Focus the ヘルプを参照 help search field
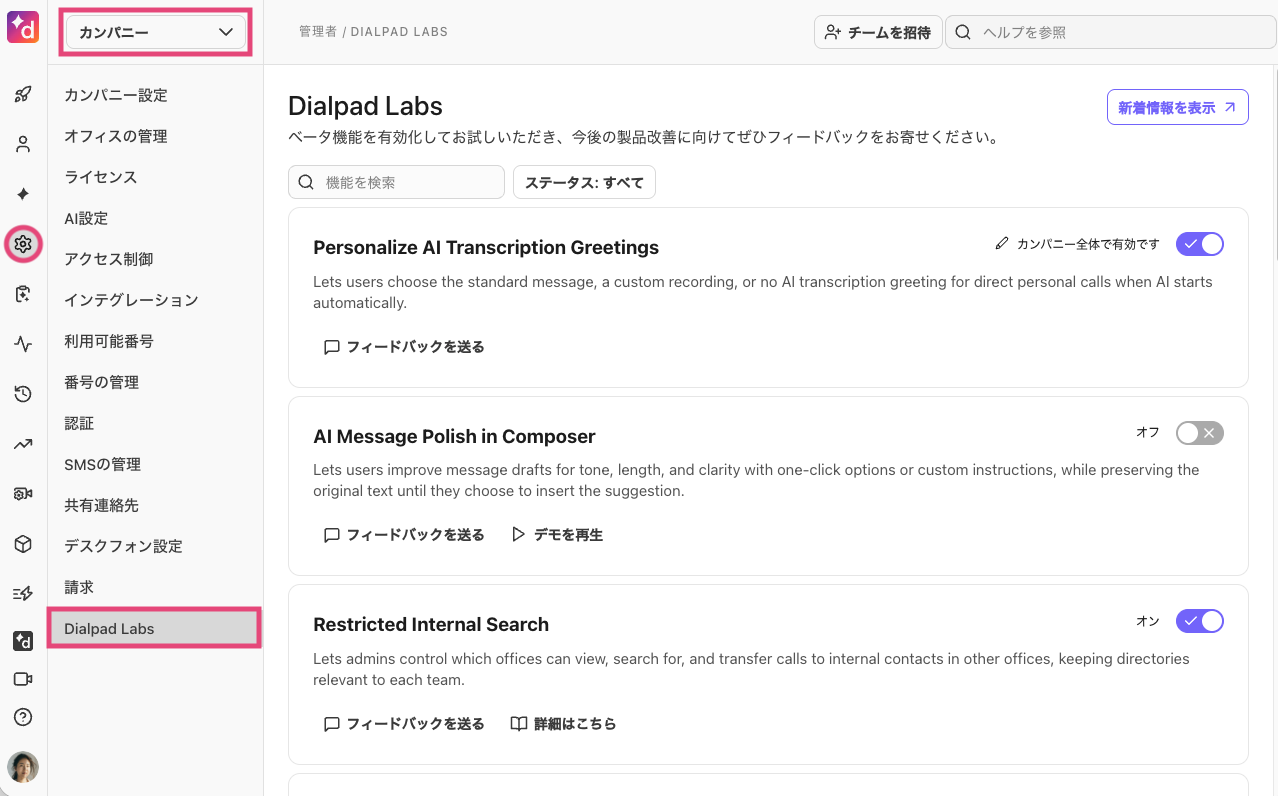Screen dimensions: 1278x796 pos(1111,32)
